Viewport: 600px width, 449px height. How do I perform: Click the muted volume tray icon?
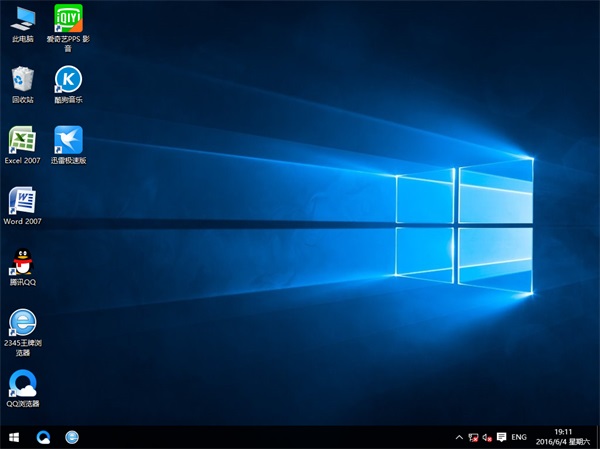[x=486, y=437]
